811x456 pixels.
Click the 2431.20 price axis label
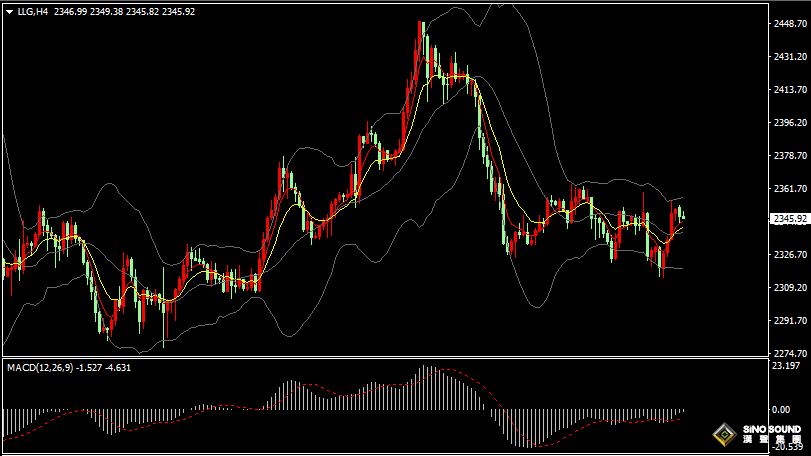pyautogui.click(x=789, y=57)
